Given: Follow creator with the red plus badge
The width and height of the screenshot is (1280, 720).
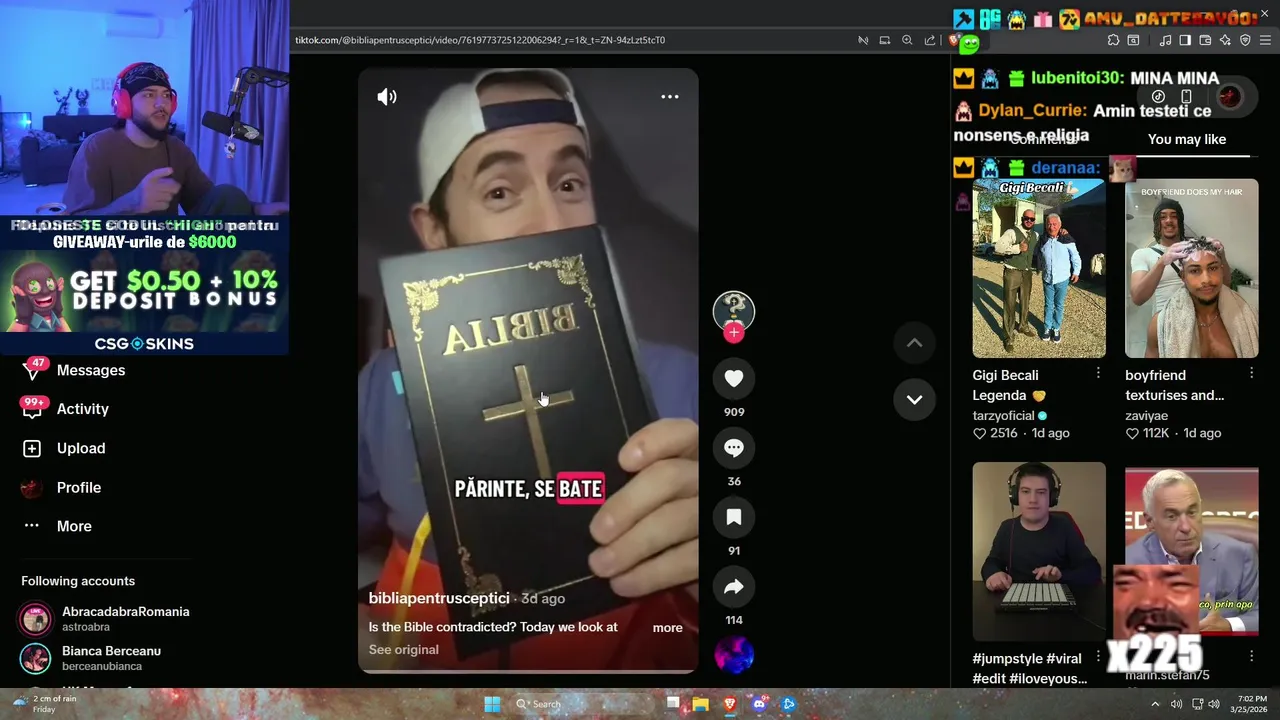Looking at the screenshot, I should click(x=734, y=333).
